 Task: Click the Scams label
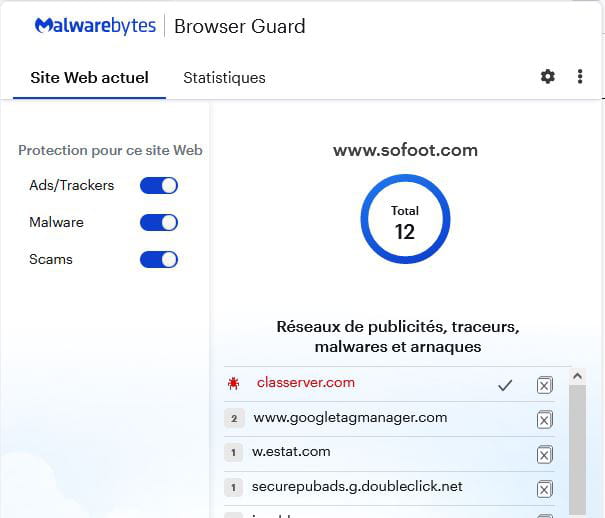[51, 260]
